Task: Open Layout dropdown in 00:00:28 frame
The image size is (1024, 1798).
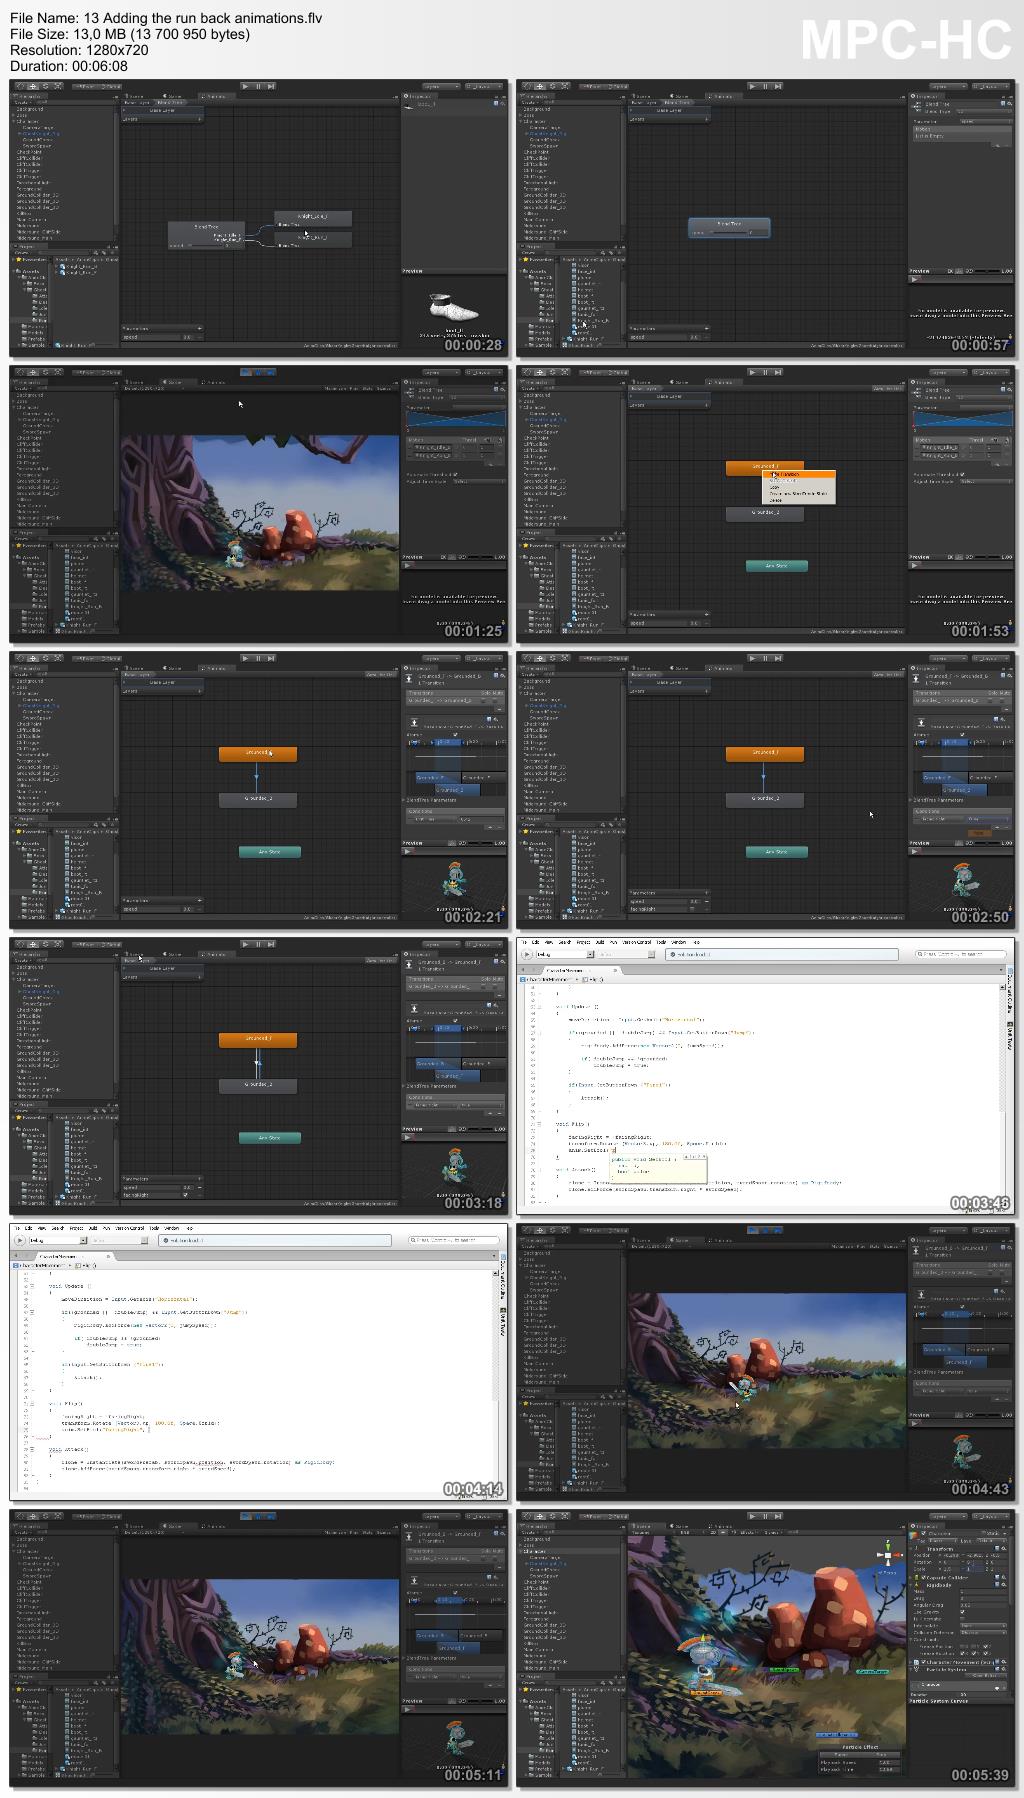Action: click(484, 87)
